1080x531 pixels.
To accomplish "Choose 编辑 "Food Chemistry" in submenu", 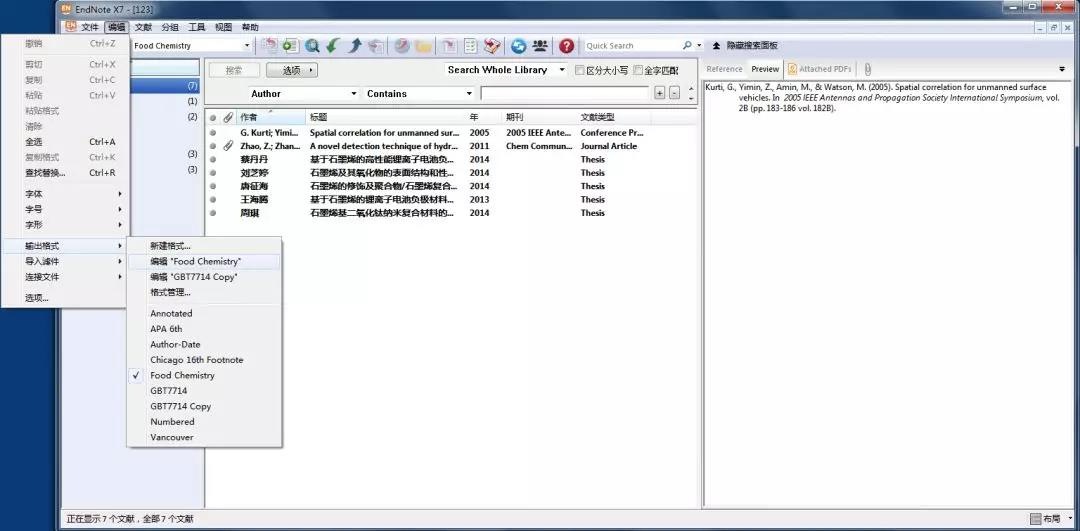I will (205, 262).
